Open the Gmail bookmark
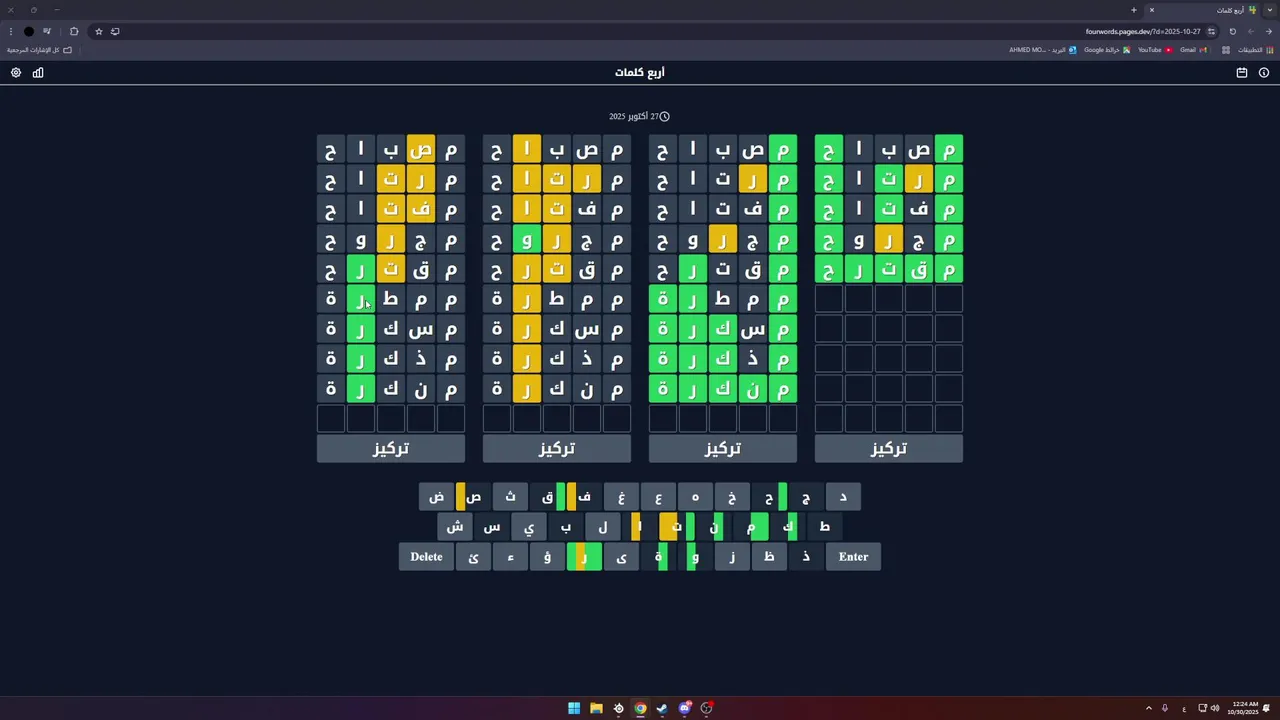The image size is (1280, 720). pyautogui.click(x=1193, y=50)
